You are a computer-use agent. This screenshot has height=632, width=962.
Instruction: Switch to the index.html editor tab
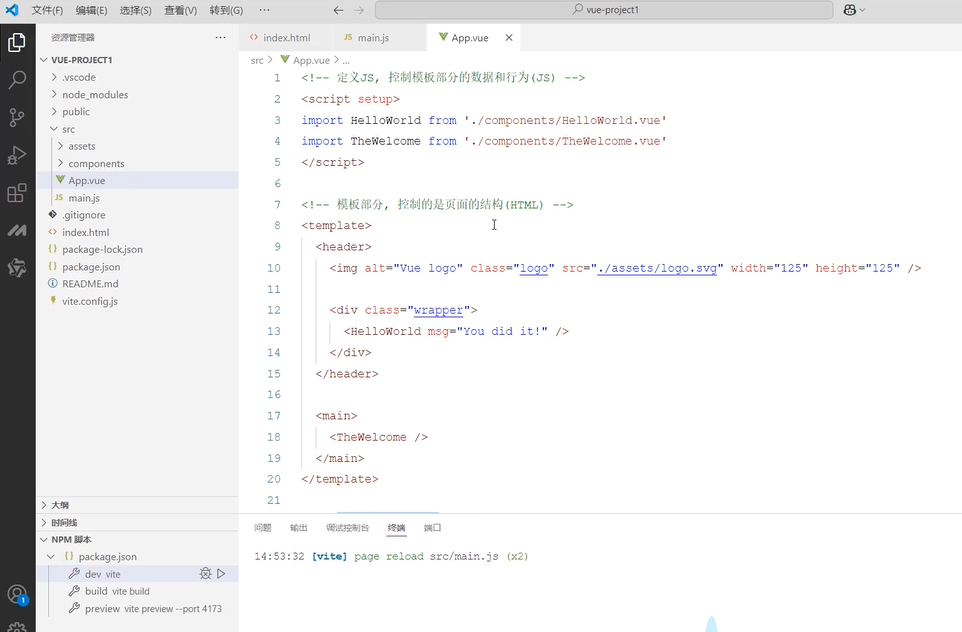(x=286, y=37)
